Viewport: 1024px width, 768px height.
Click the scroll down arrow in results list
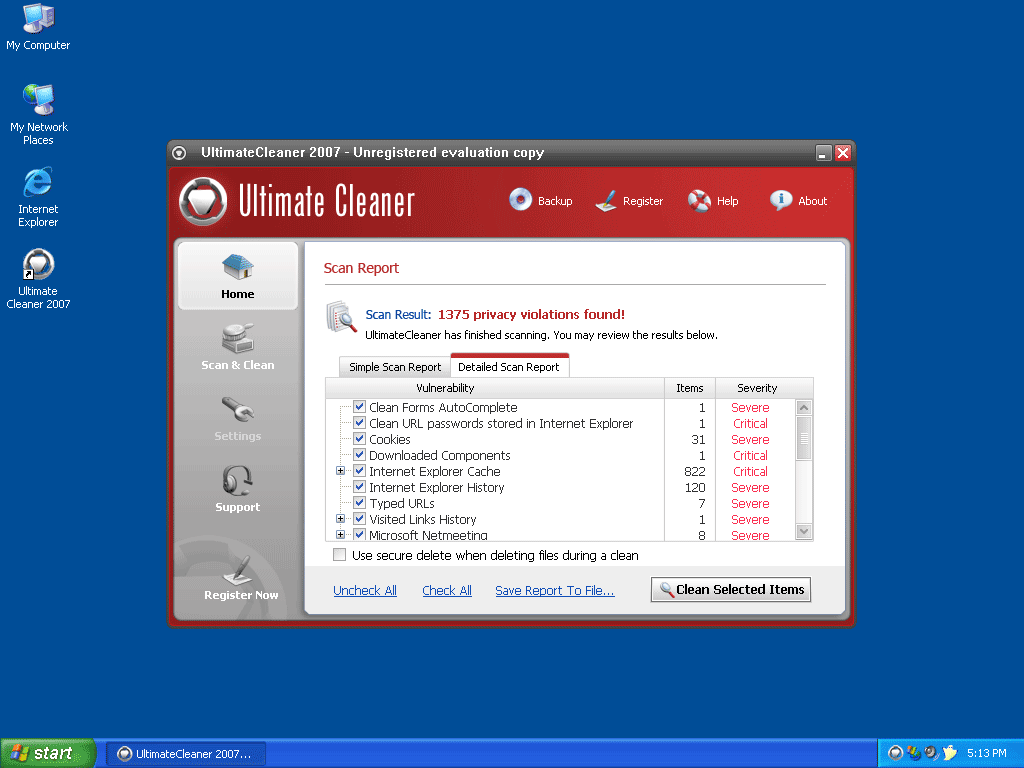click(803, 532)
